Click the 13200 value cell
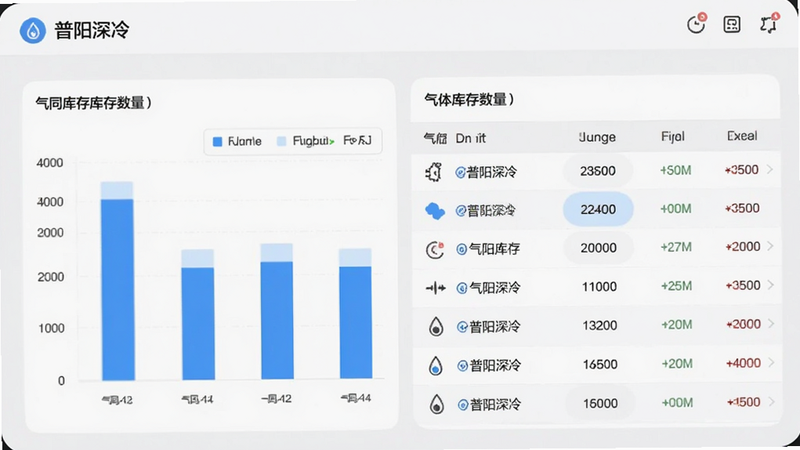This screenshot has height=450, width=800. point(600,326)
